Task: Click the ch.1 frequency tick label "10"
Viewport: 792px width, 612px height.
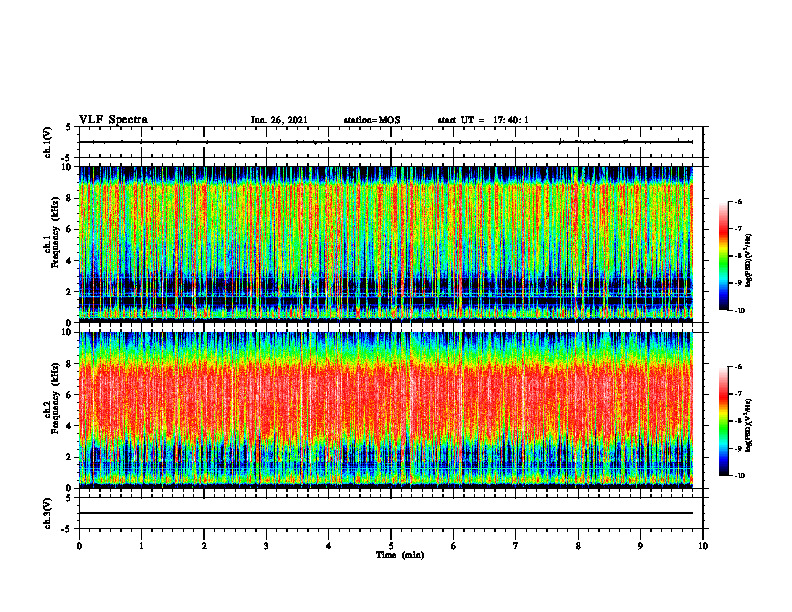Action: [68, 167]
